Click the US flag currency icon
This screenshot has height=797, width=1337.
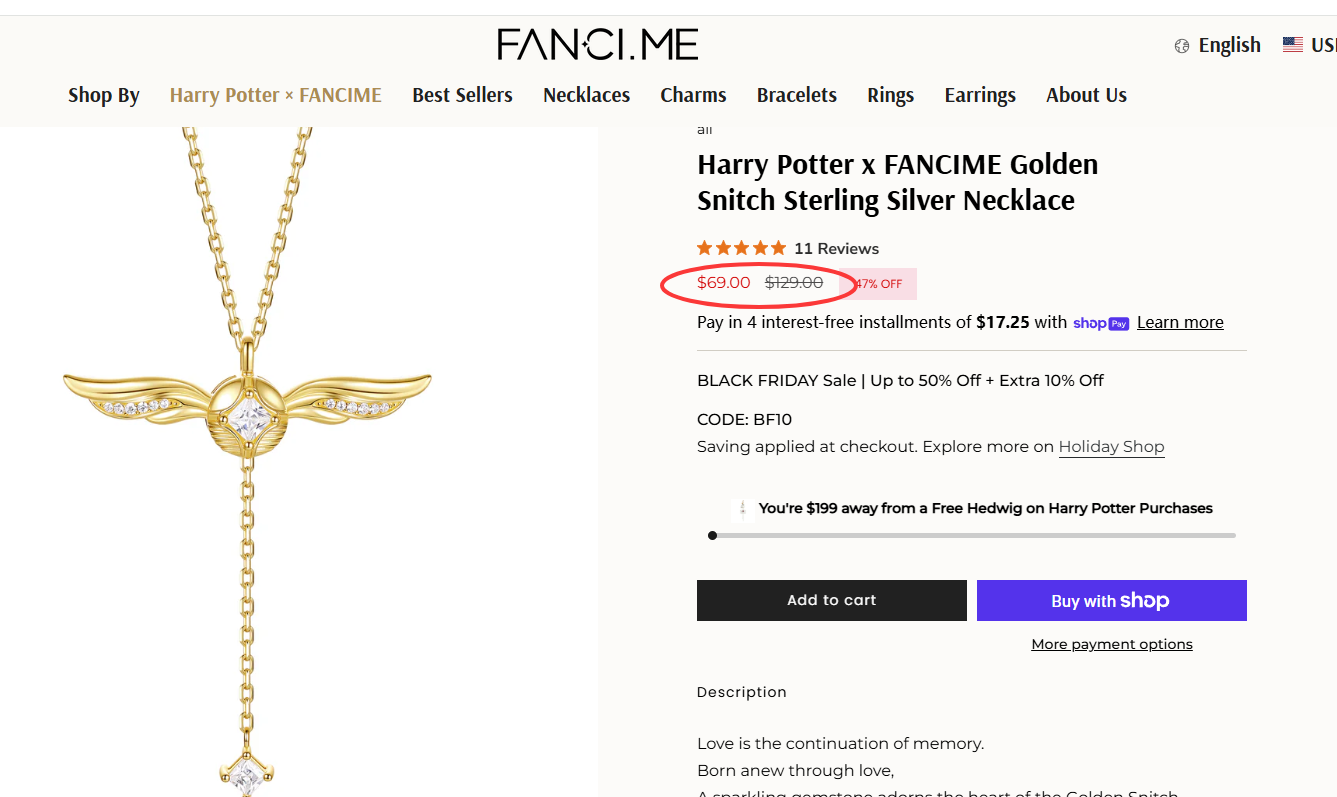1293,45
